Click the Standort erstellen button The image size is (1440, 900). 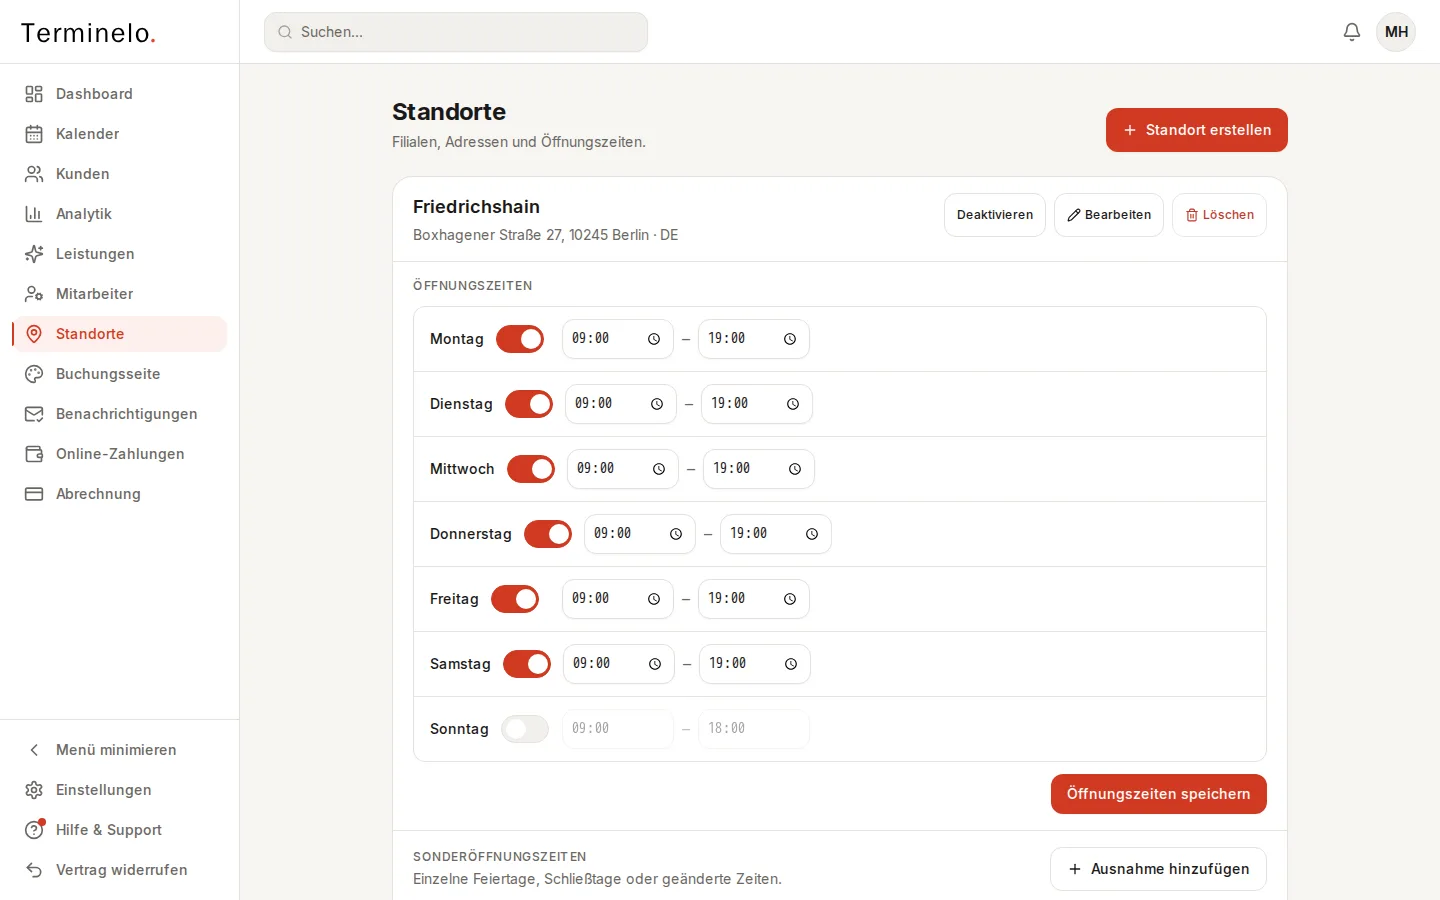click(1197, 130)
